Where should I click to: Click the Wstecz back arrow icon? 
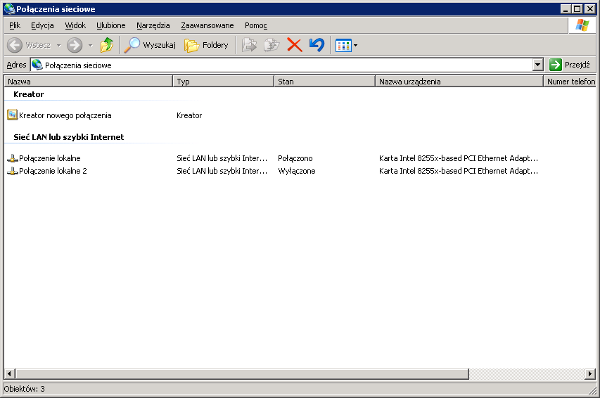tap(15, 45)
